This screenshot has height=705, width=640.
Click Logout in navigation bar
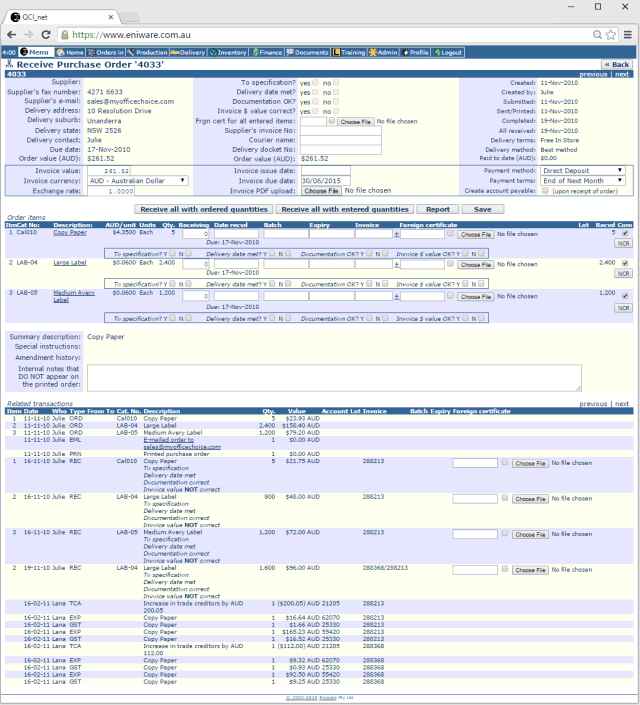[x=448, y=52]
